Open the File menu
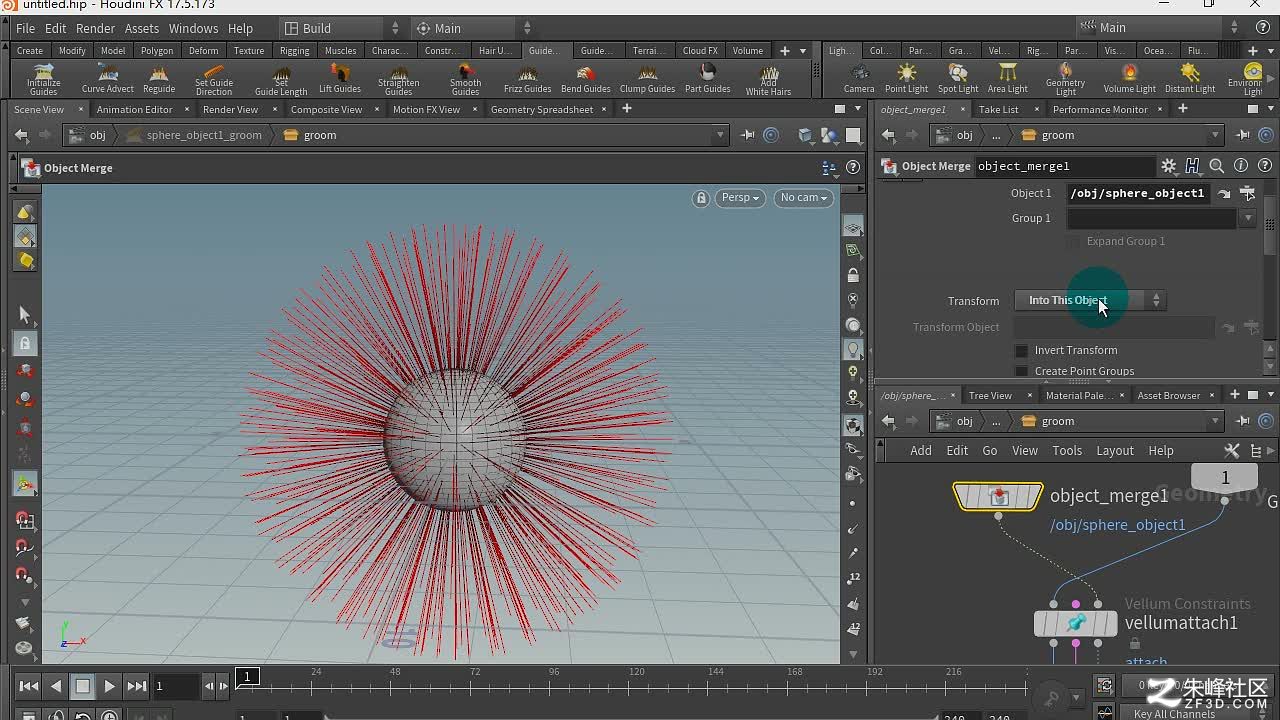This screenshot has width=1280, height=720. (26, 28)
